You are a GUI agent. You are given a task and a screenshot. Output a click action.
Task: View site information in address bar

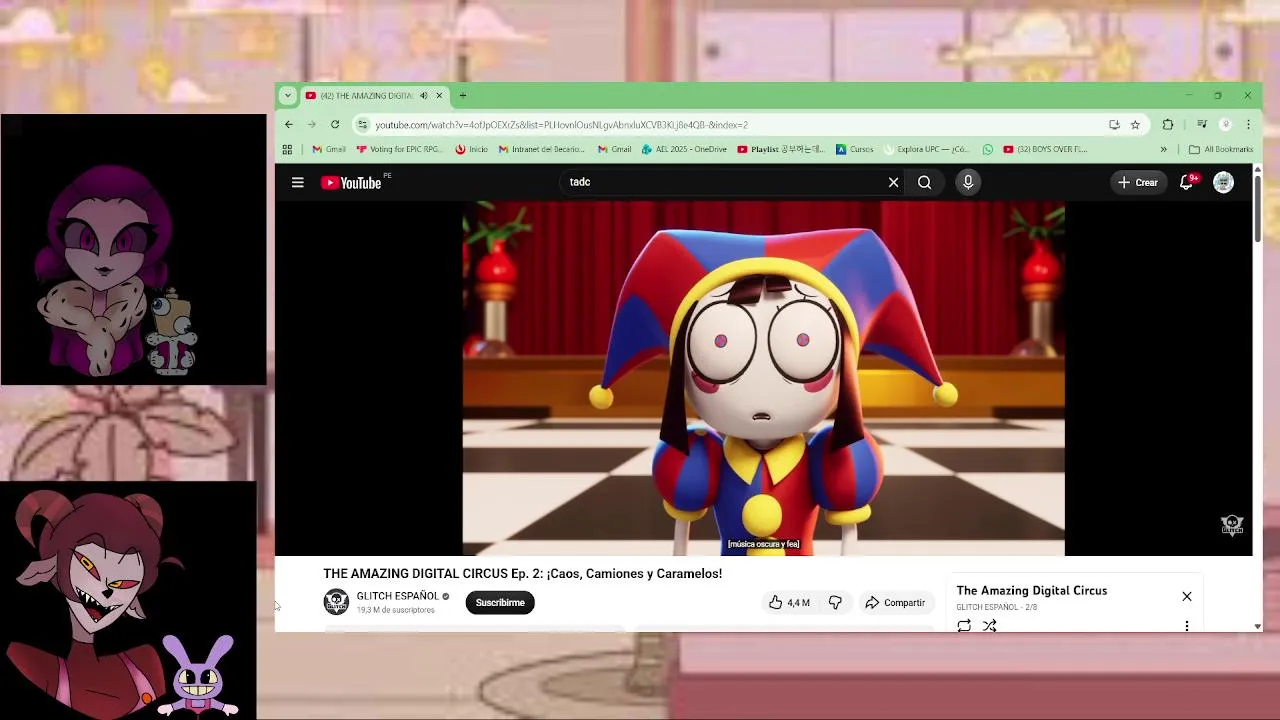(362, 124)
